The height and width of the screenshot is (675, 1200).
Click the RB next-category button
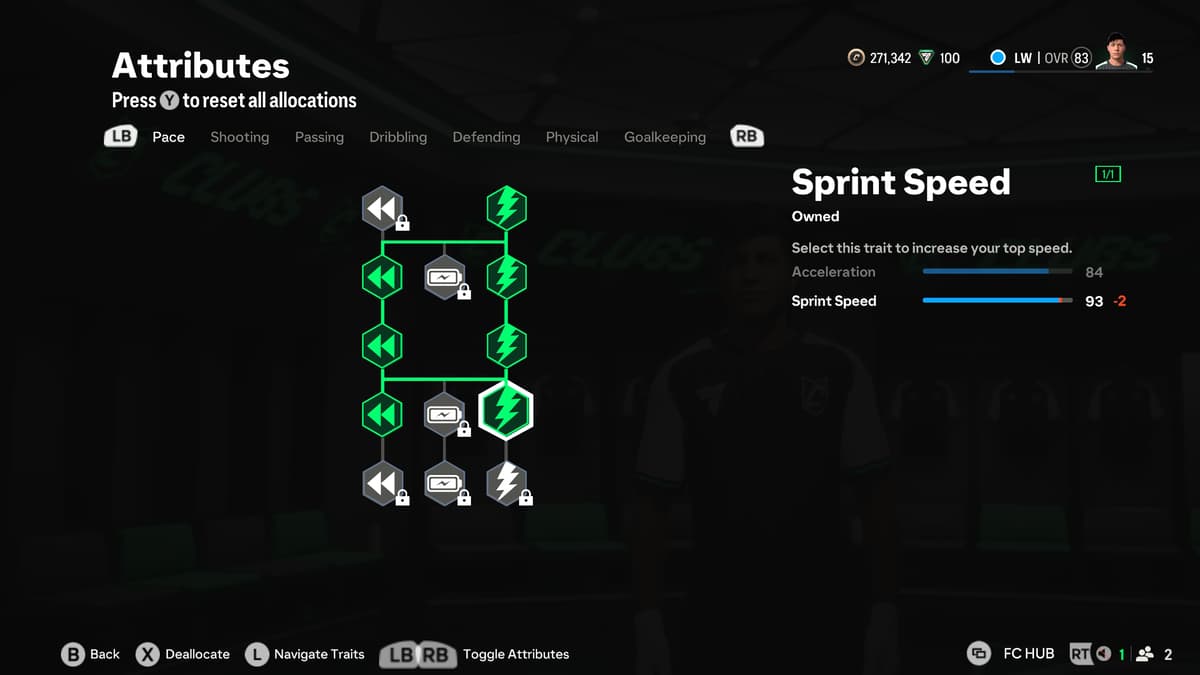click(747, 136)
